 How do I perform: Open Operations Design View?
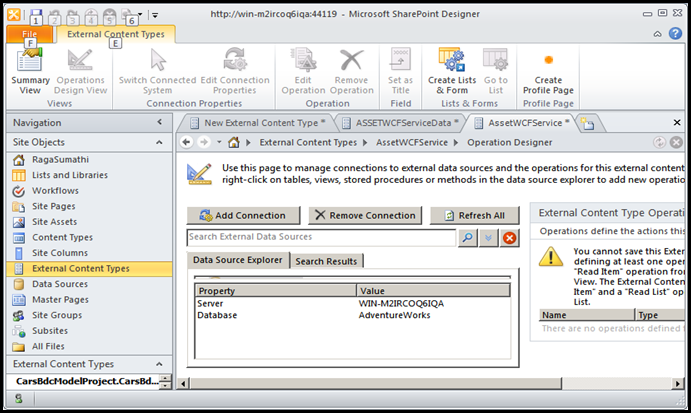[x=80, y=72]
